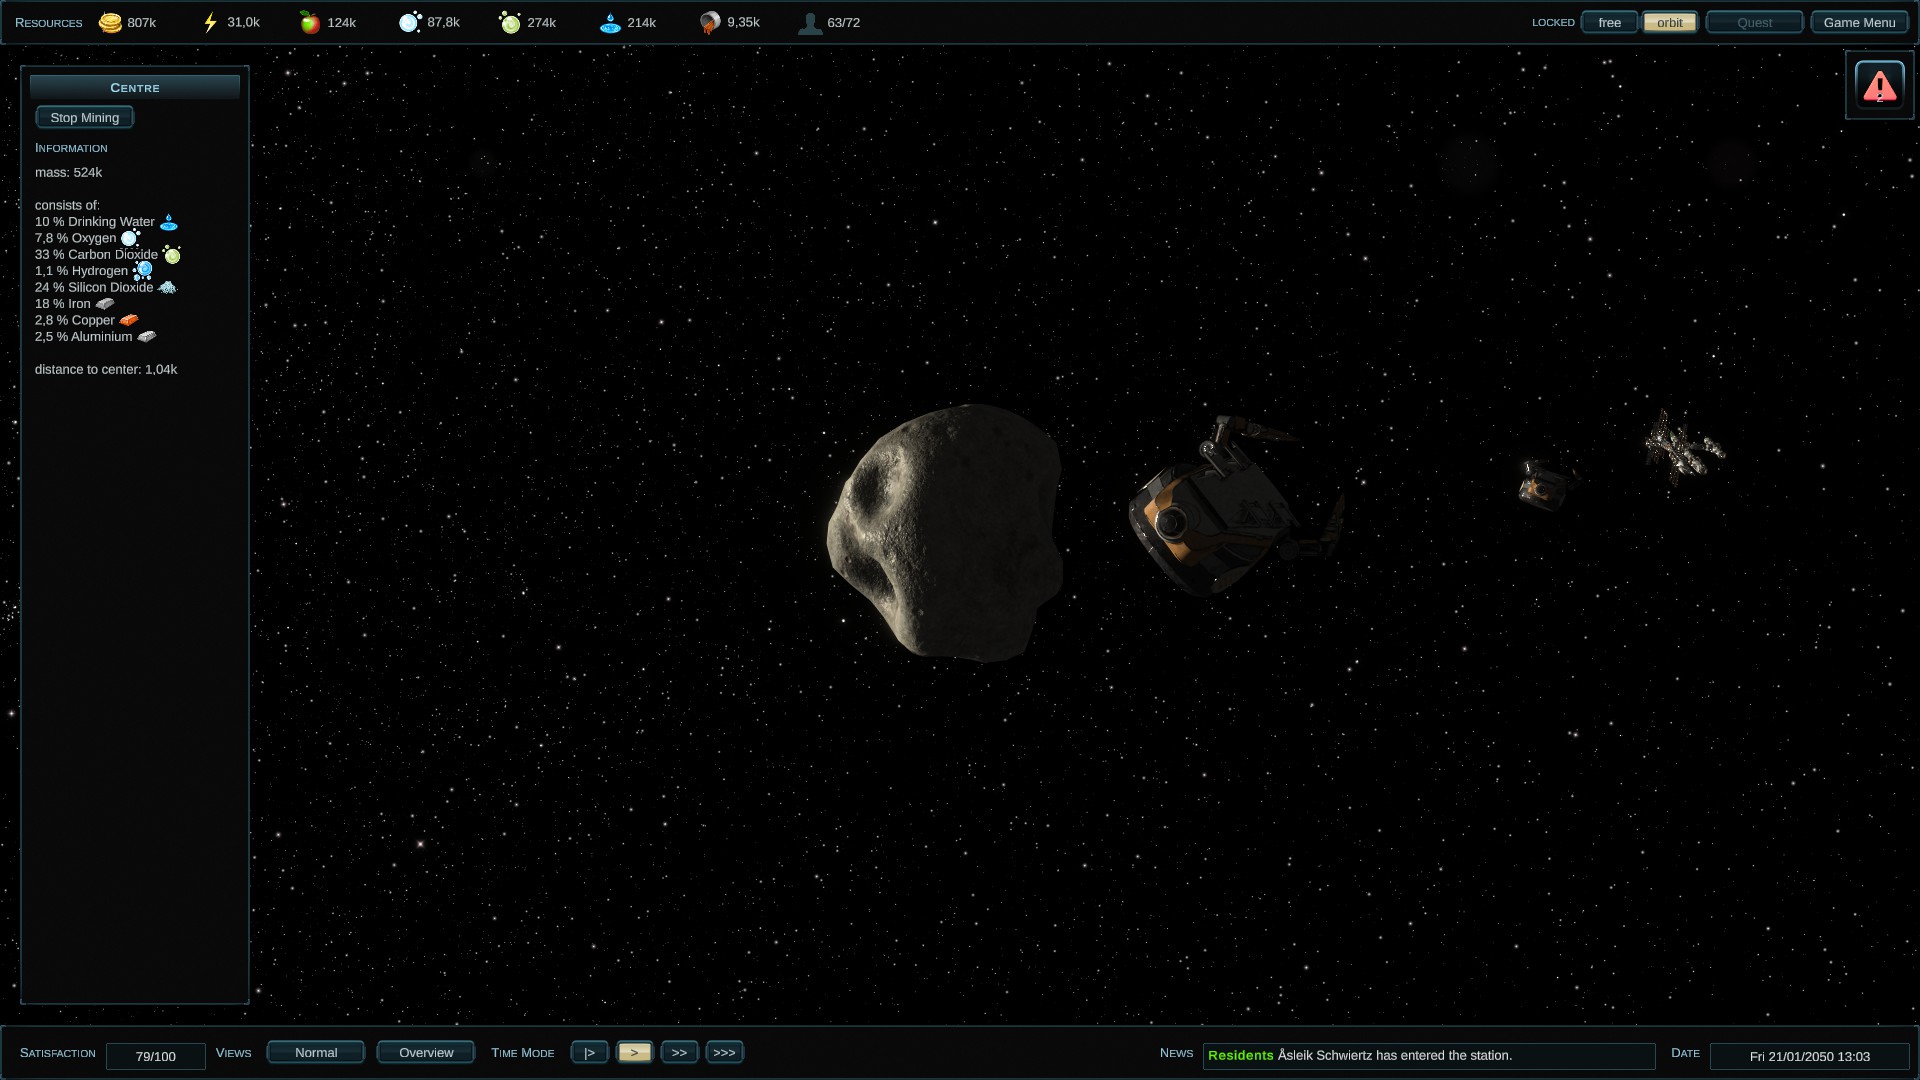Click the gold coins money icon

110,22
